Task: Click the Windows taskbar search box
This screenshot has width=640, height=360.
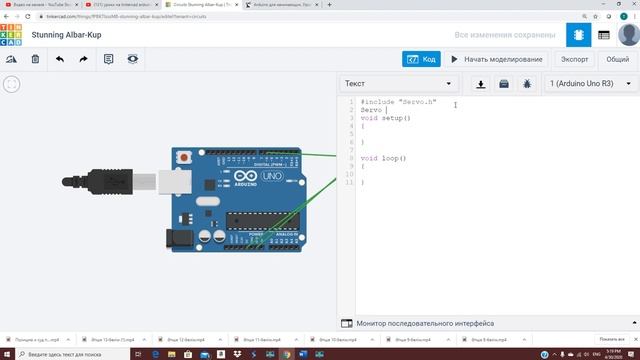Action: point(73,354)
